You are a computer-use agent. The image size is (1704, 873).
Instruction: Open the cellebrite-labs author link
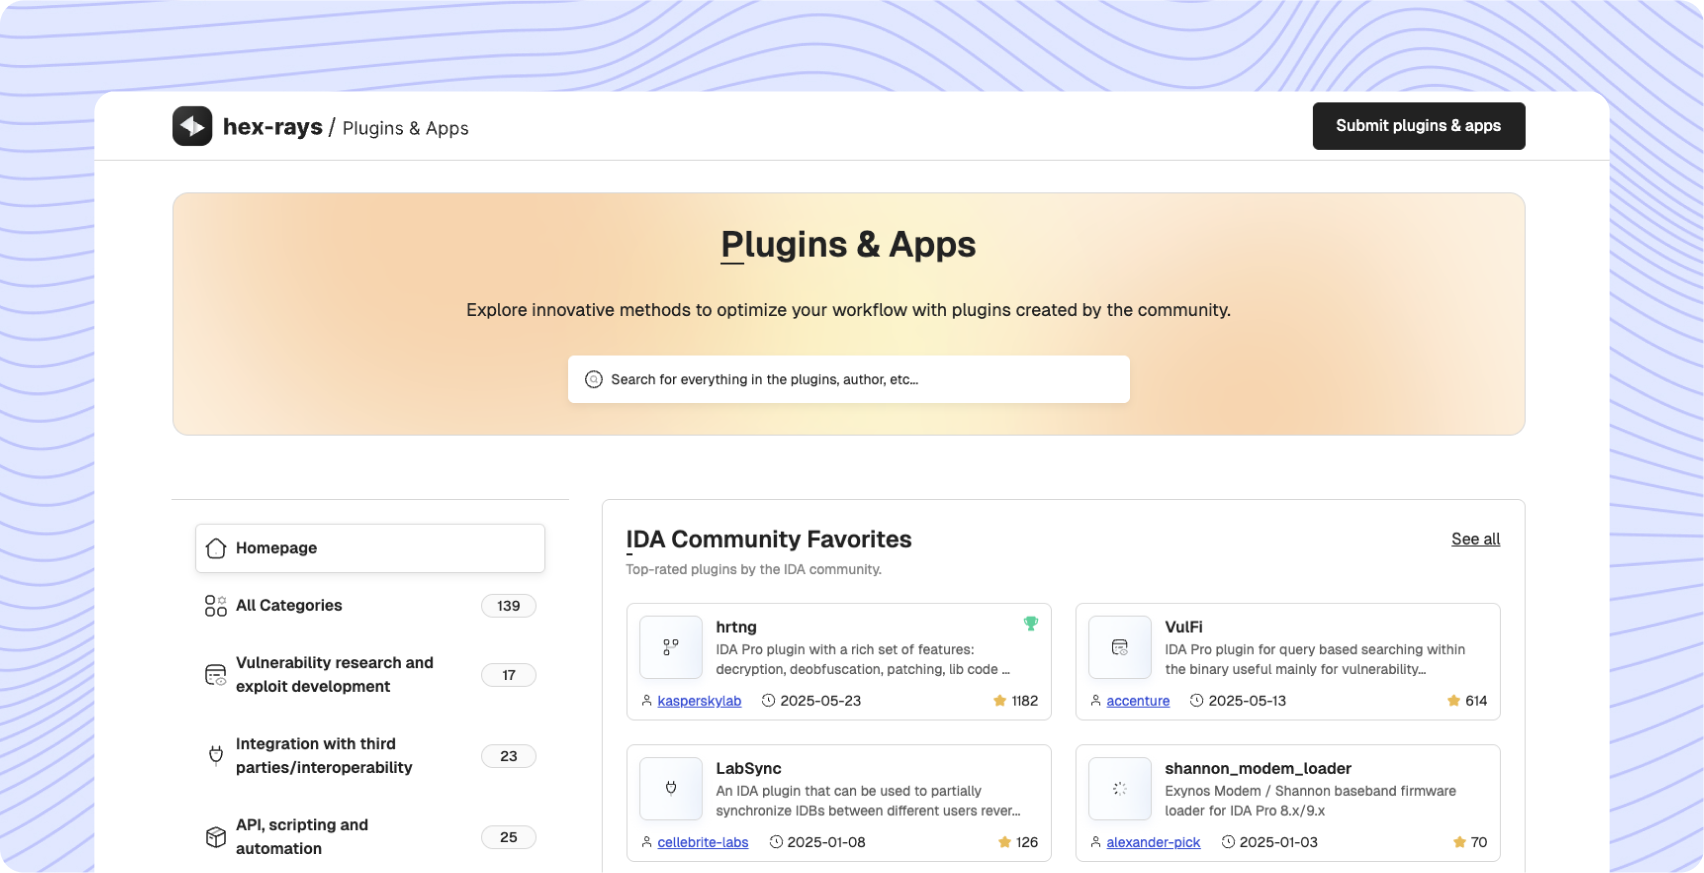click(702, 843)
